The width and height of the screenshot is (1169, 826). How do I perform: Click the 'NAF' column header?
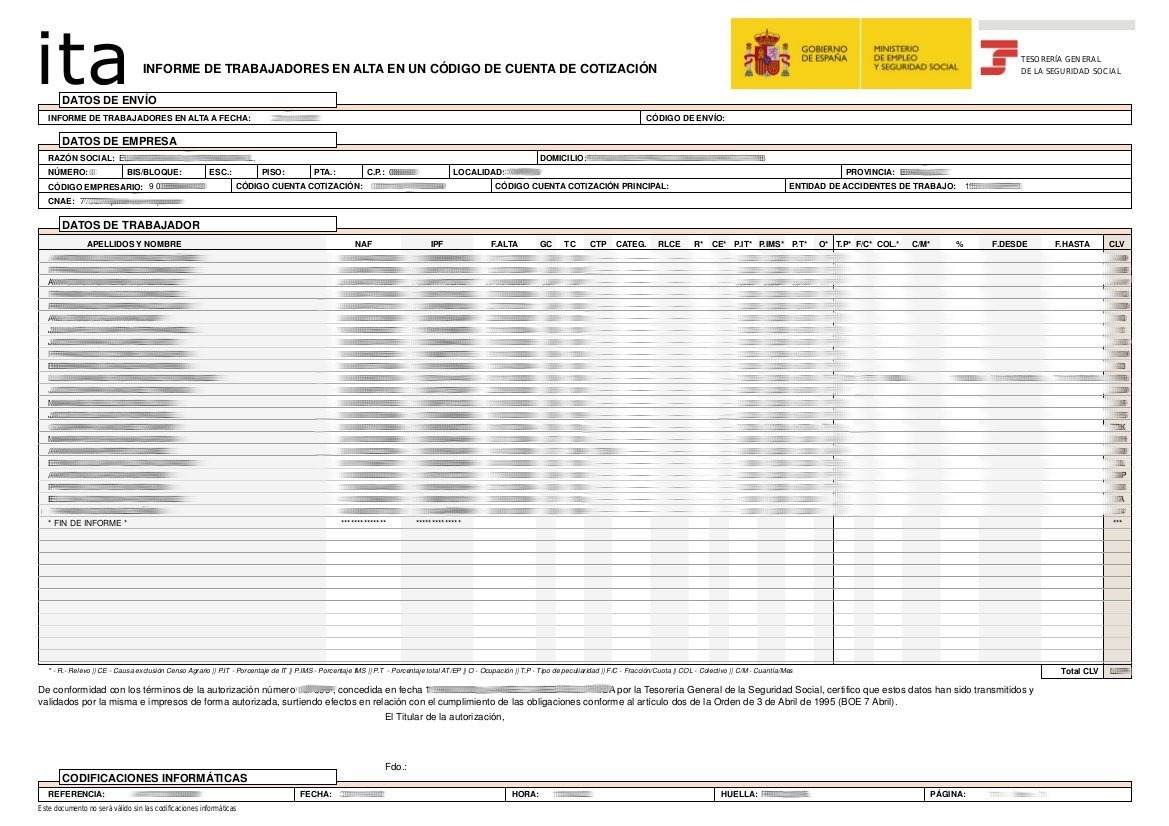click(363, 244)
